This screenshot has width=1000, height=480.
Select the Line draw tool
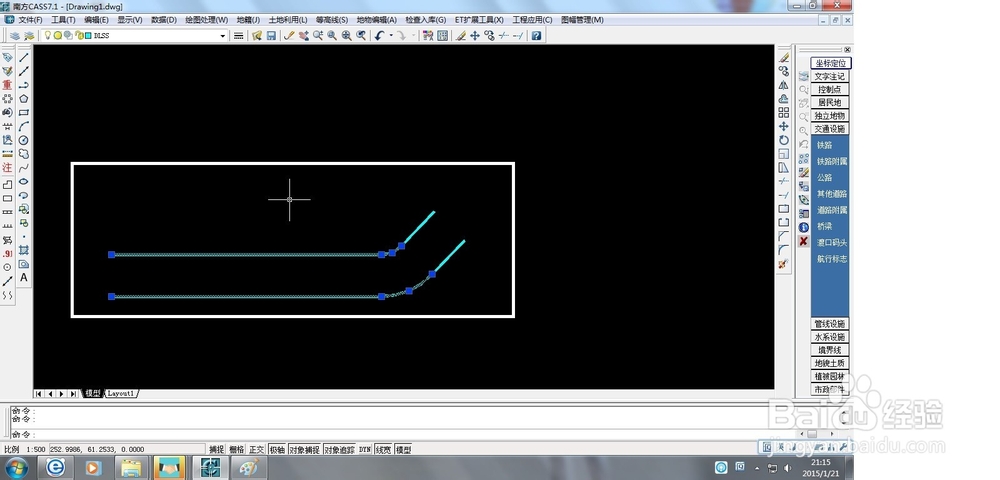(x=24, y=57)
